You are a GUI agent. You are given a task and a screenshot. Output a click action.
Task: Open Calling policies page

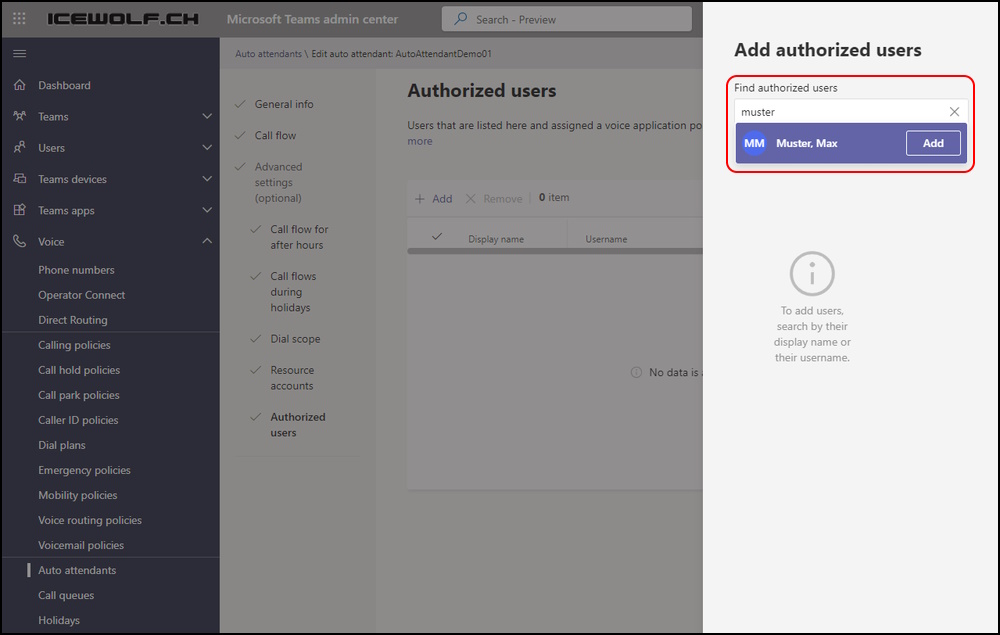74,345
